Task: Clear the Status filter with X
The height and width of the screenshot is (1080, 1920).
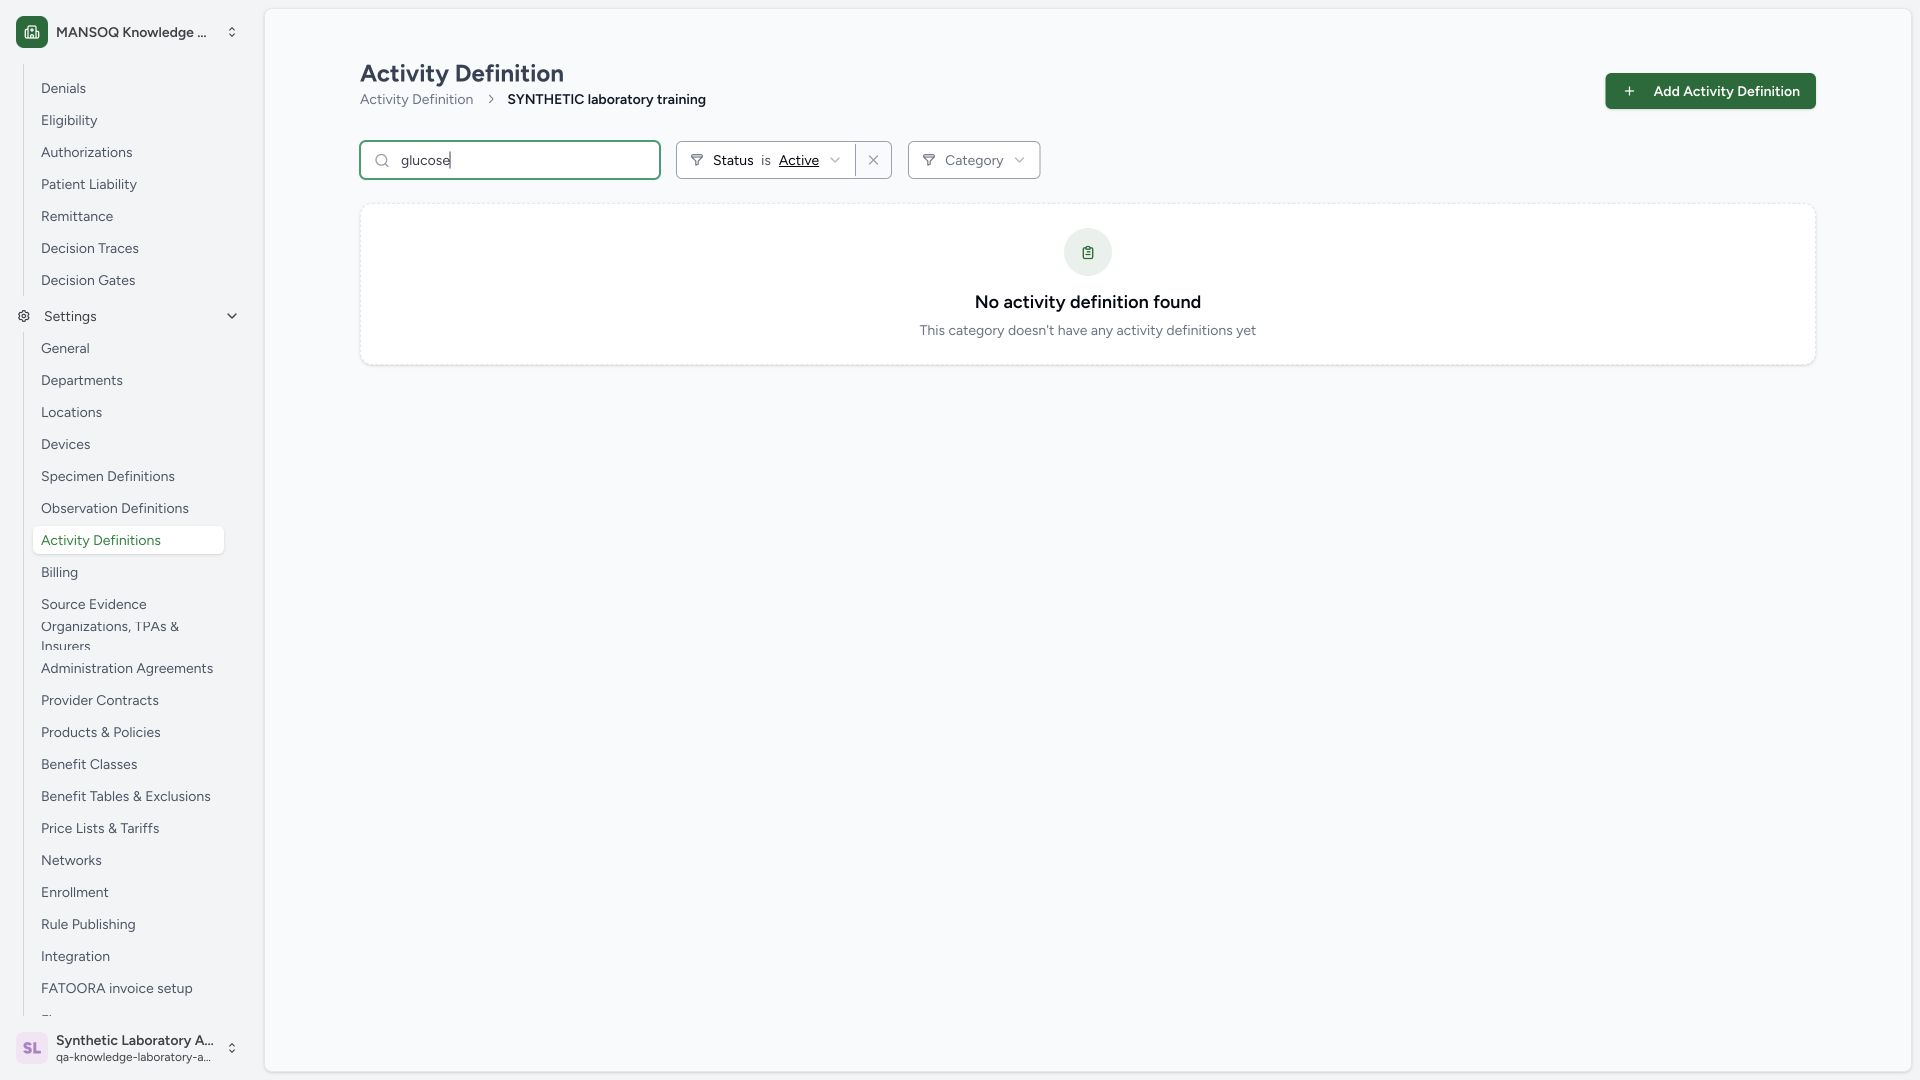Action: 873,160
